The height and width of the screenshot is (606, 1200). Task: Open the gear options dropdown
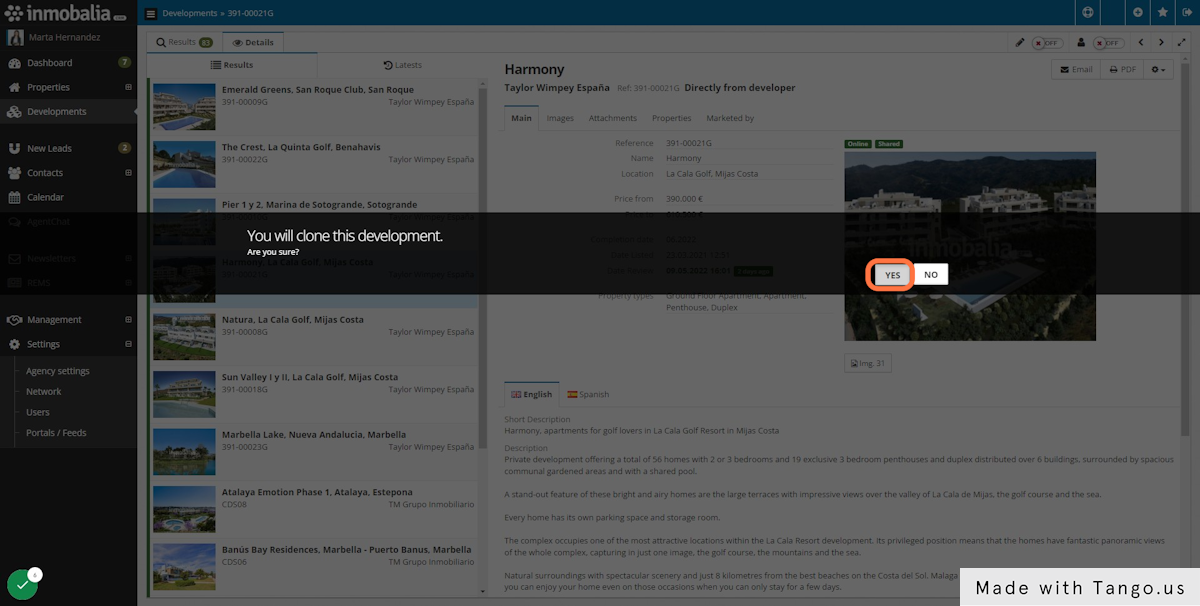(x=1159, y=70)
